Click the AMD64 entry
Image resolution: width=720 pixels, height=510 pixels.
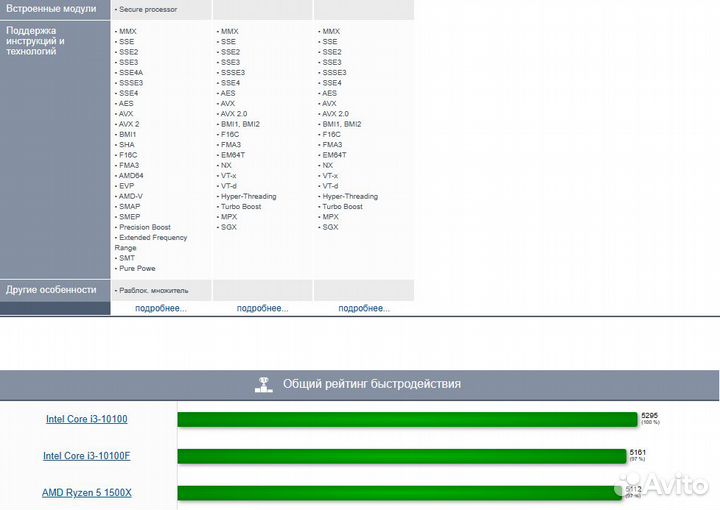(129, 175)
